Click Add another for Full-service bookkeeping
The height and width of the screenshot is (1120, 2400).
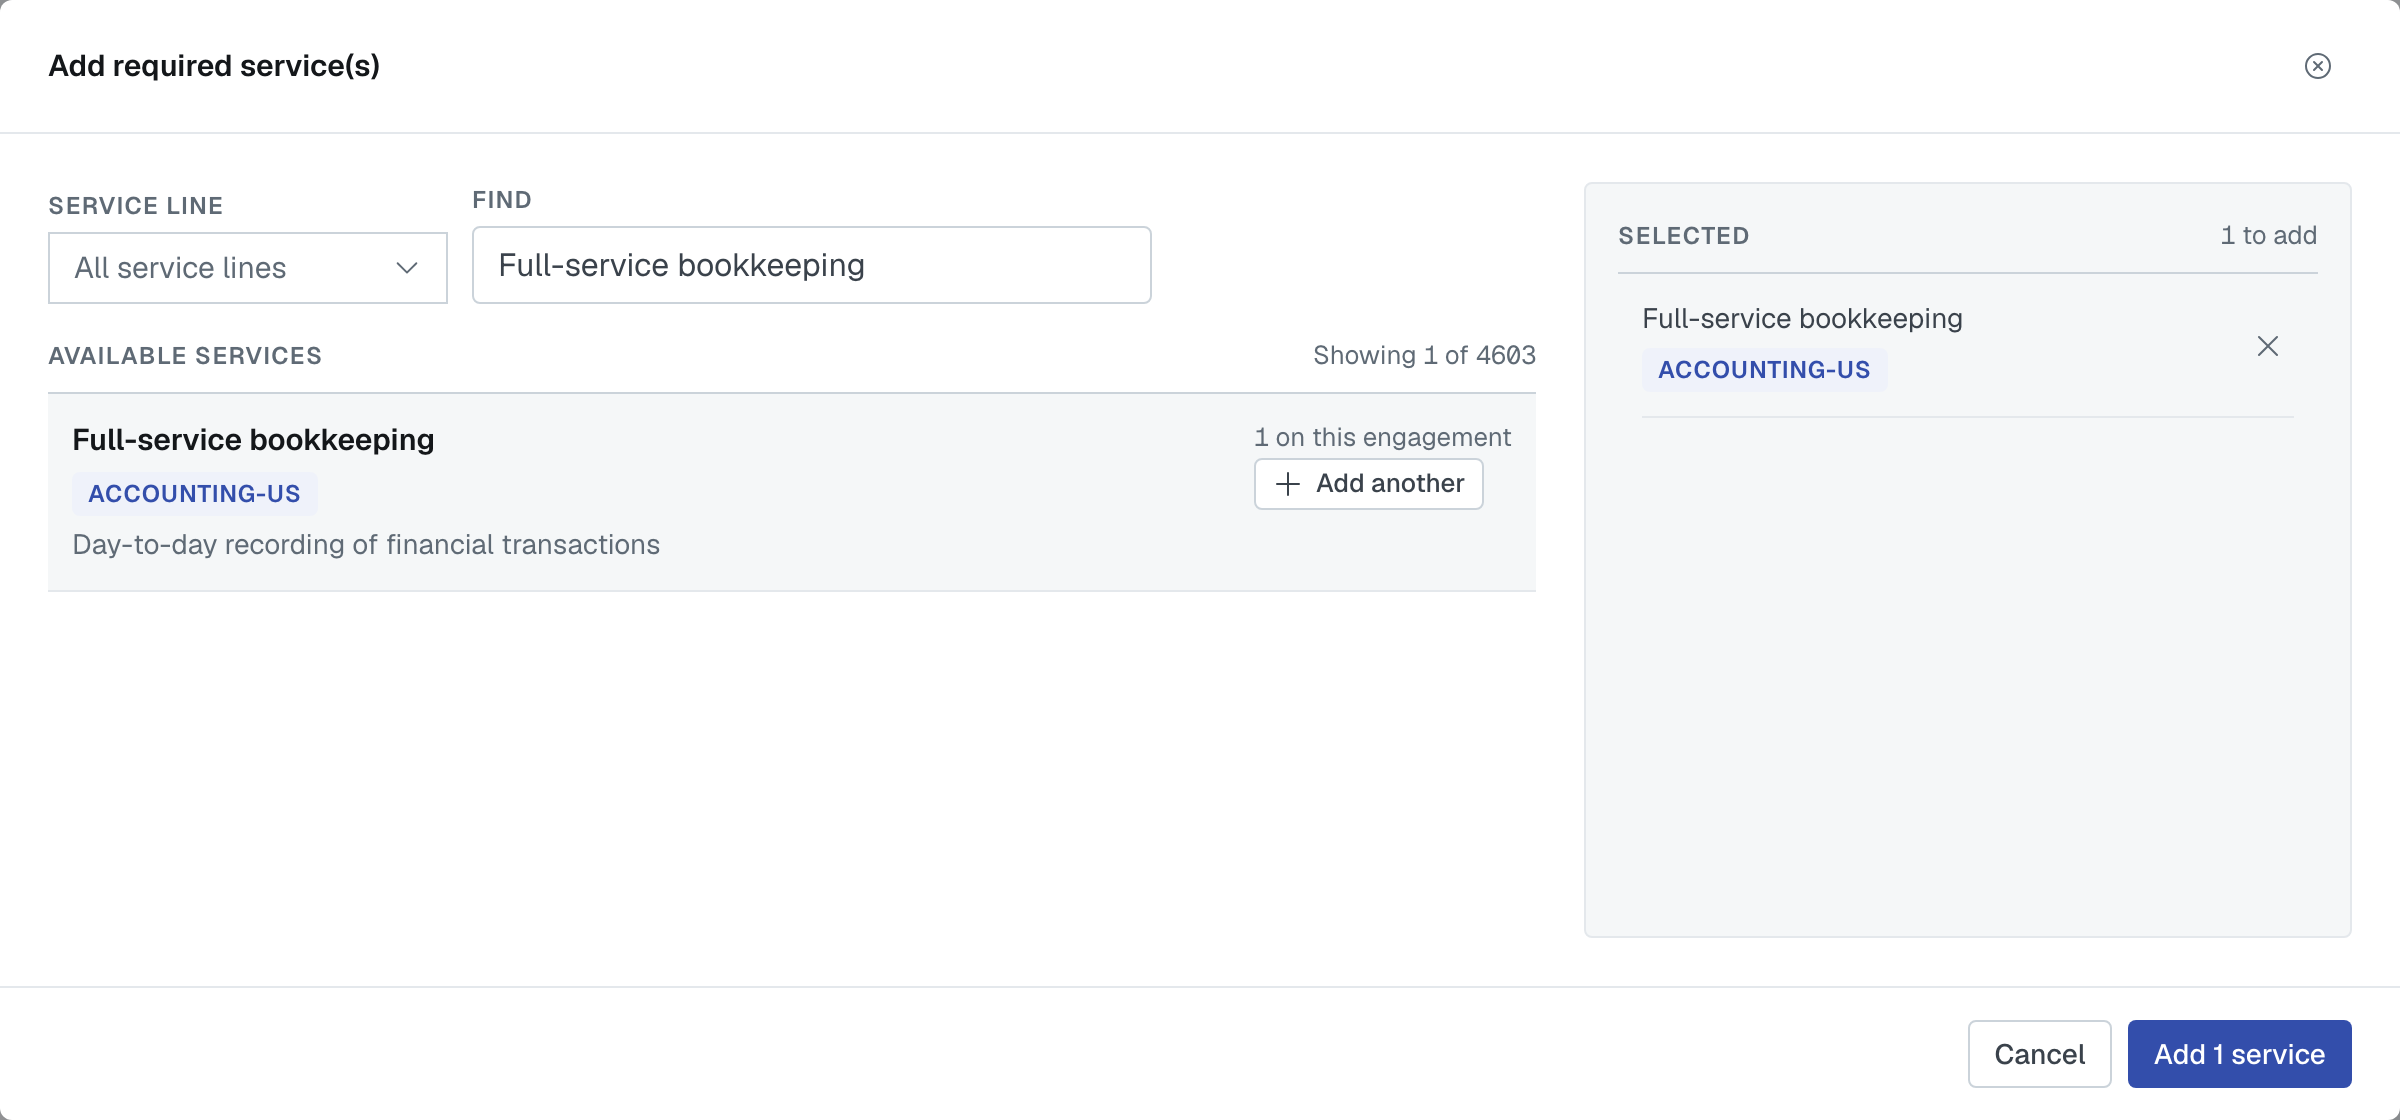coord(1368,484)
